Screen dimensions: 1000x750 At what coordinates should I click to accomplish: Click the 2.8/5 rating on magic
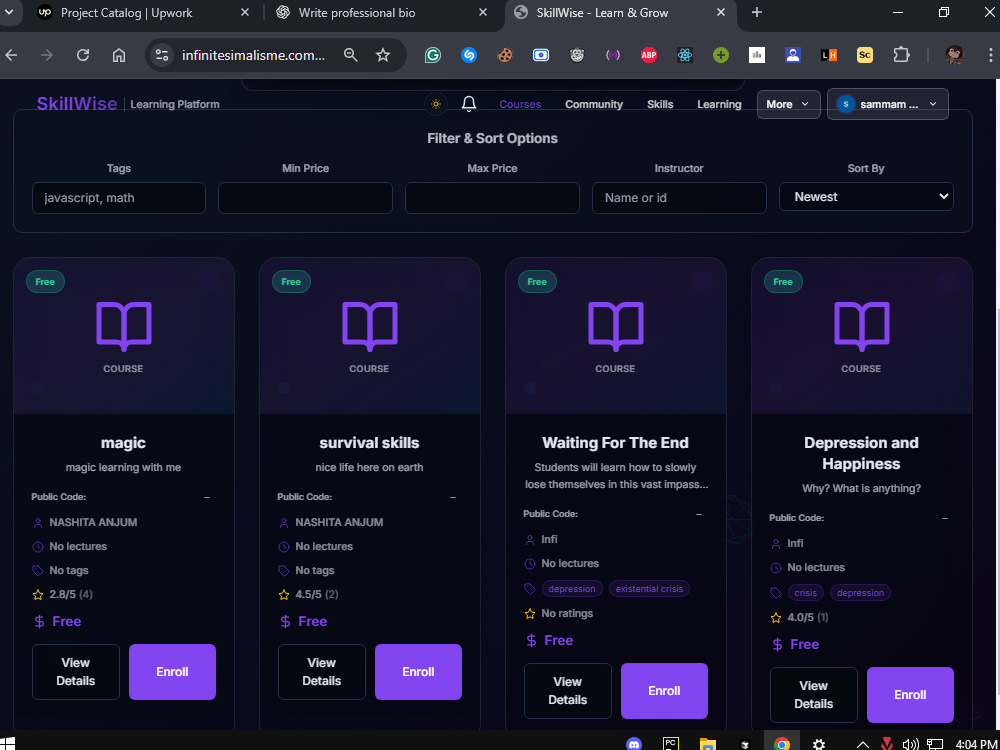point(62,594)
